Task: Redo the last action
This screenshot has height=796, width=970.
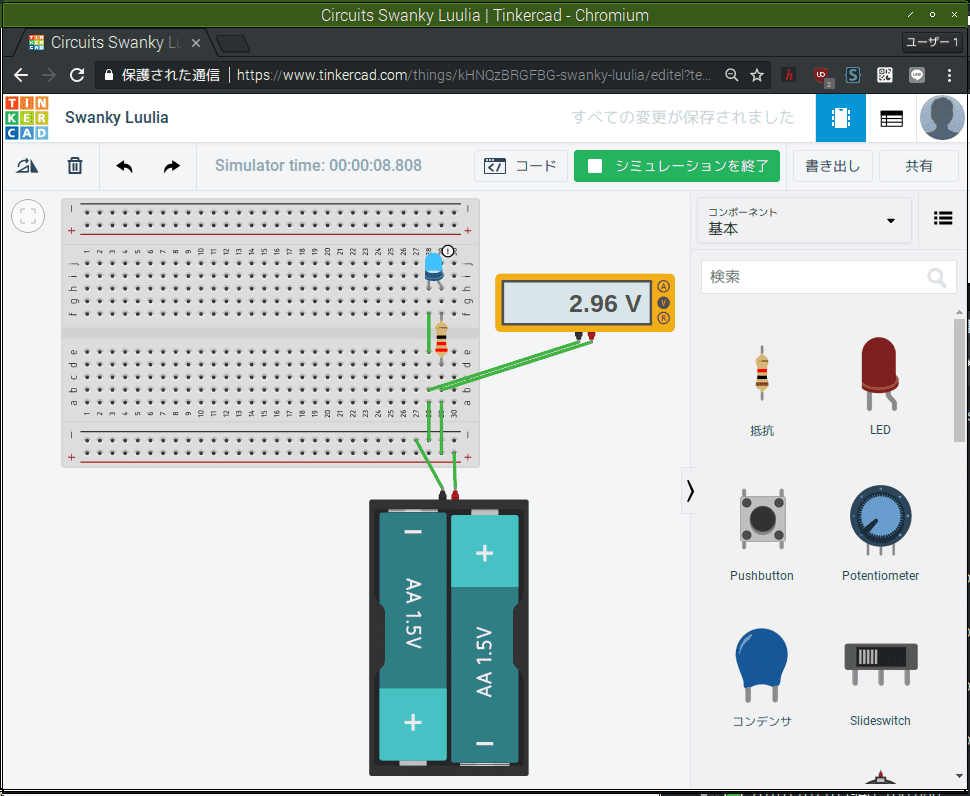Action: [x=171, y=166]
